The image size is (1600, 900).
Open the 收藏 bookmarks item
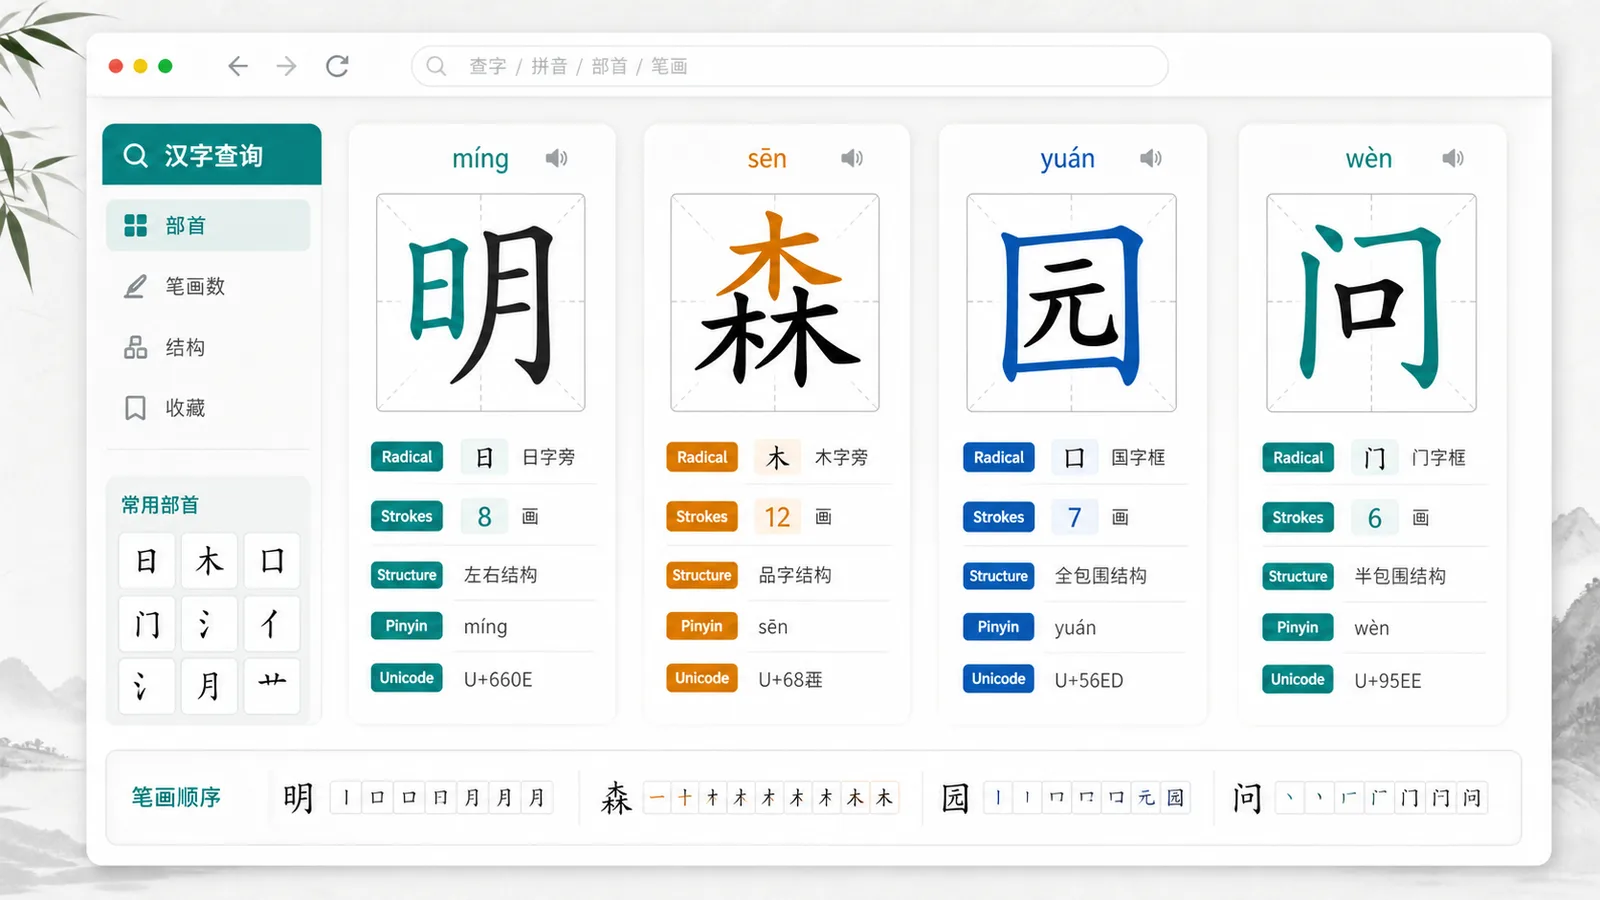[x=208, y=408]
